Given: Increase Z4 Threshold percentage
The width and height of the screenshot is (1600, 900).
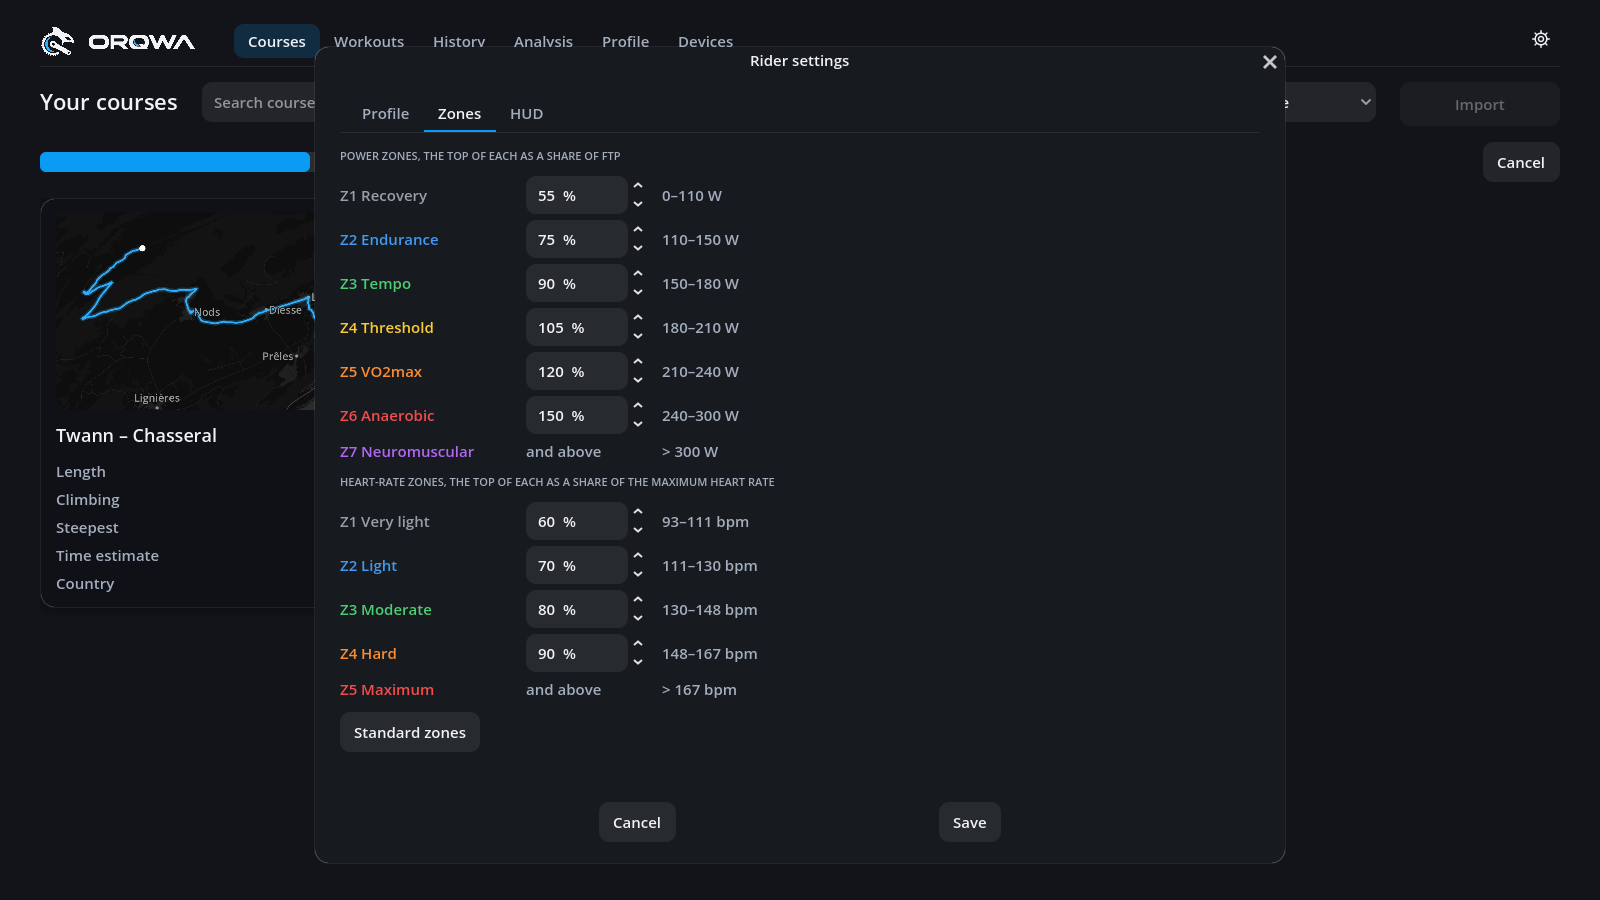Looking at the screenshot, I should [x=638, y=319].
